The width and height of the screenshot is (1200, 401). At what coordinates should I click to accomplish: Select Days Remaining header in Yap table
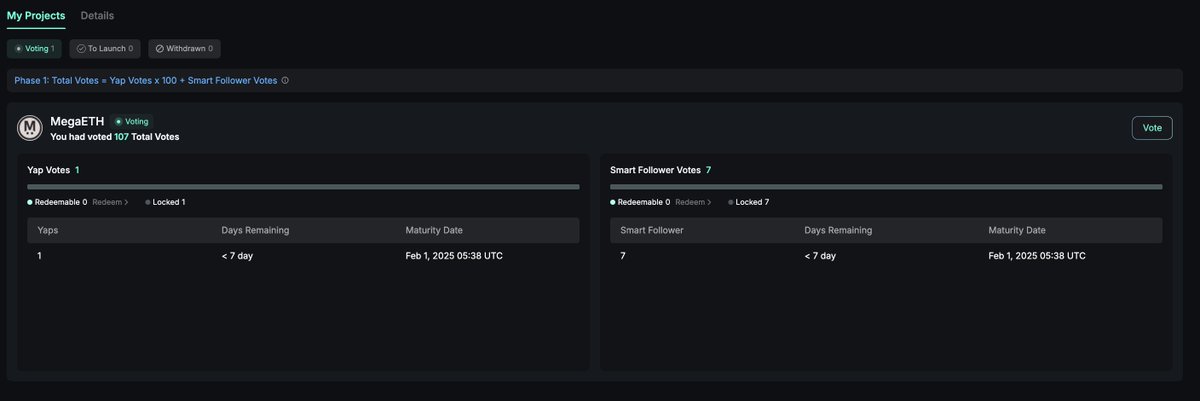click(x=255, y=230)
